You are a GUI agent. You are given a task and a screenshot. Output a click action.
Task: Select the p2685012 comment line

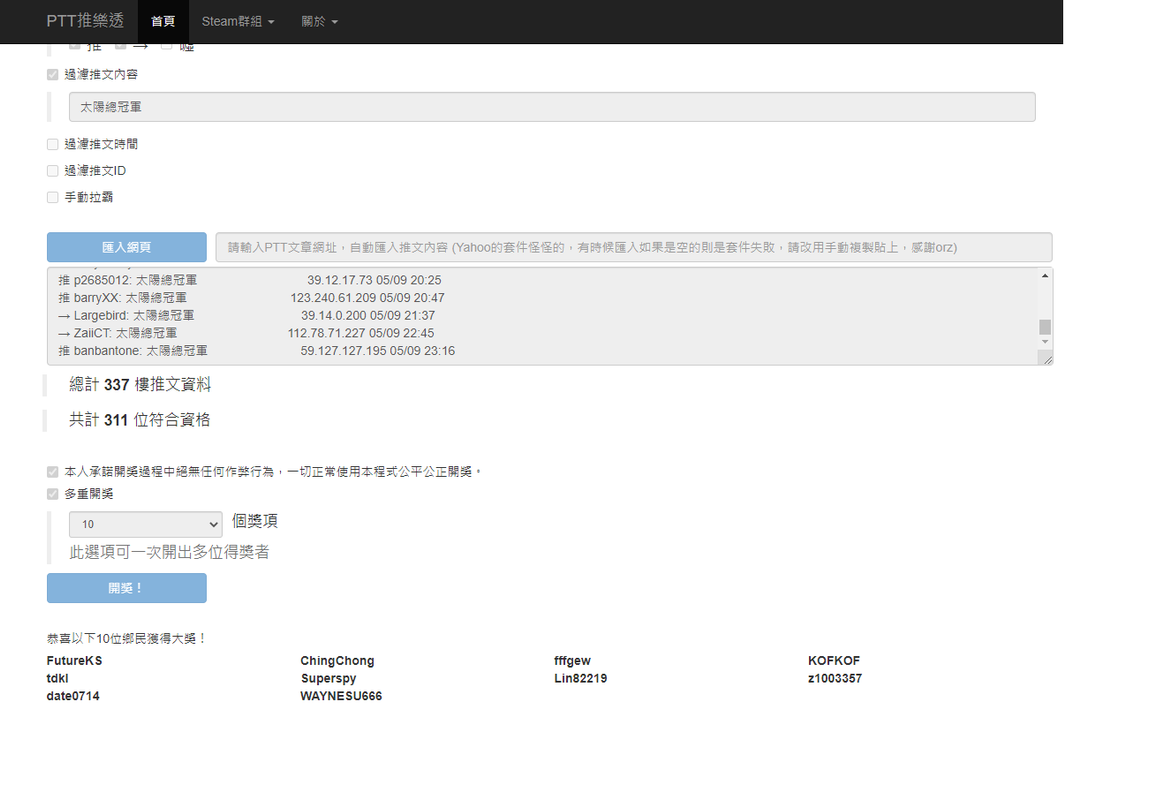click(250, 280)
